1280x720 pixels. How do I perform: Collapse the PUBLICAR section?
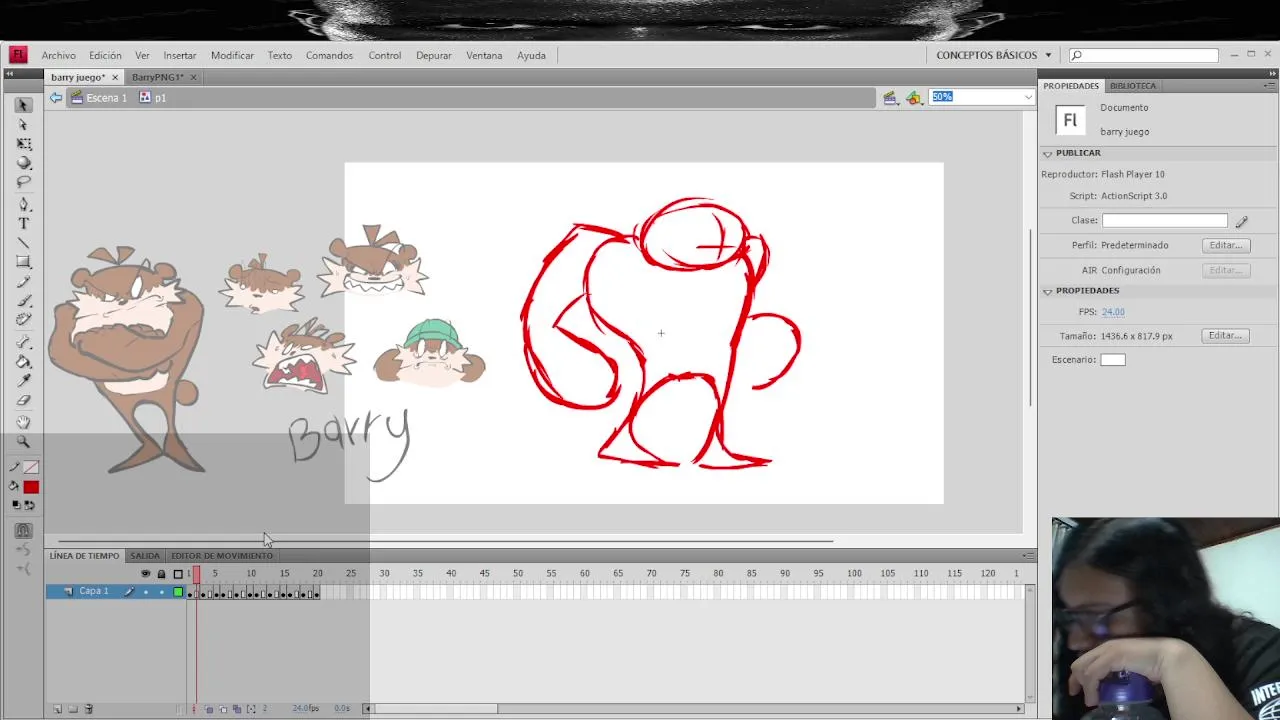[1047, 153]
